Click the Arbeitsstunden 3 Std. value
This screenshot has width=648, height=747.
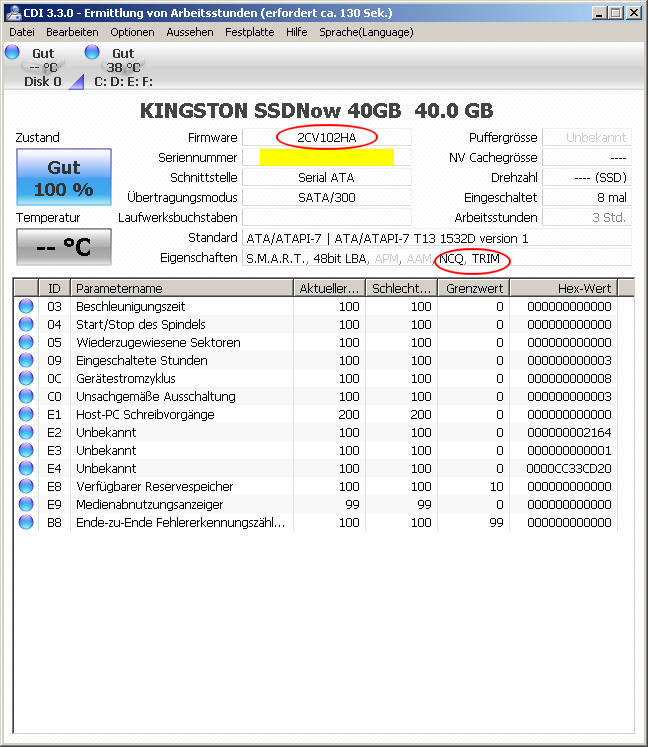pos(587,218)
